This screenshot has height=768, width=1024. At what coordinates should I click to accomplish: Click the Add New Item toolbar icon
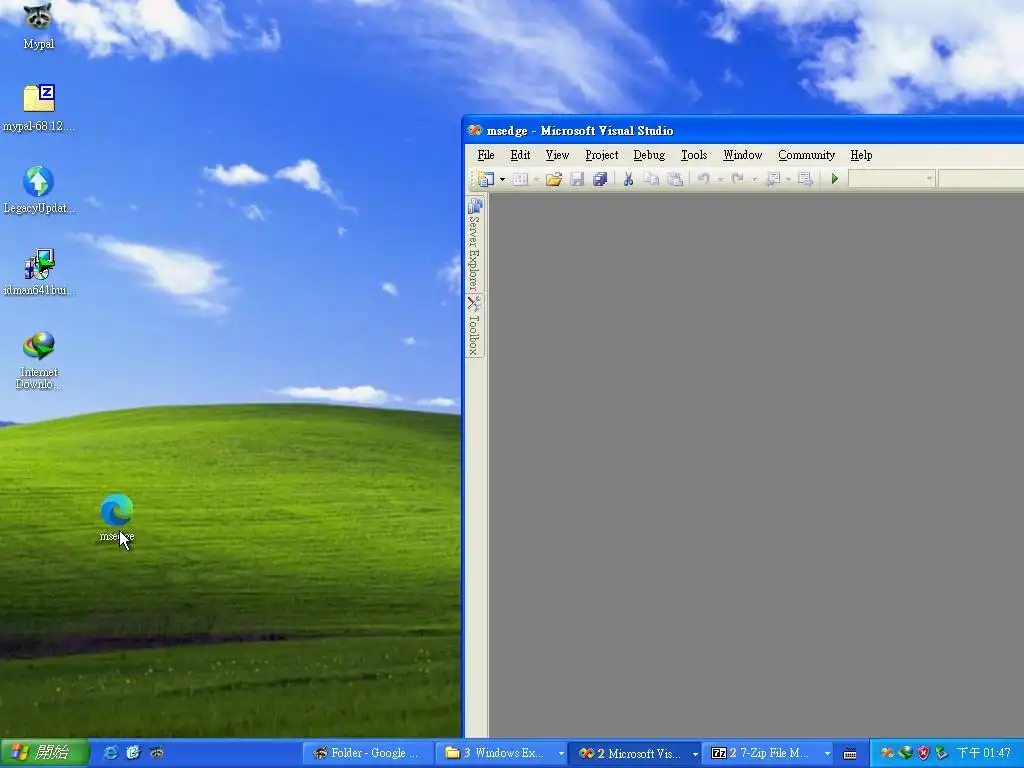tap(520, 179)
